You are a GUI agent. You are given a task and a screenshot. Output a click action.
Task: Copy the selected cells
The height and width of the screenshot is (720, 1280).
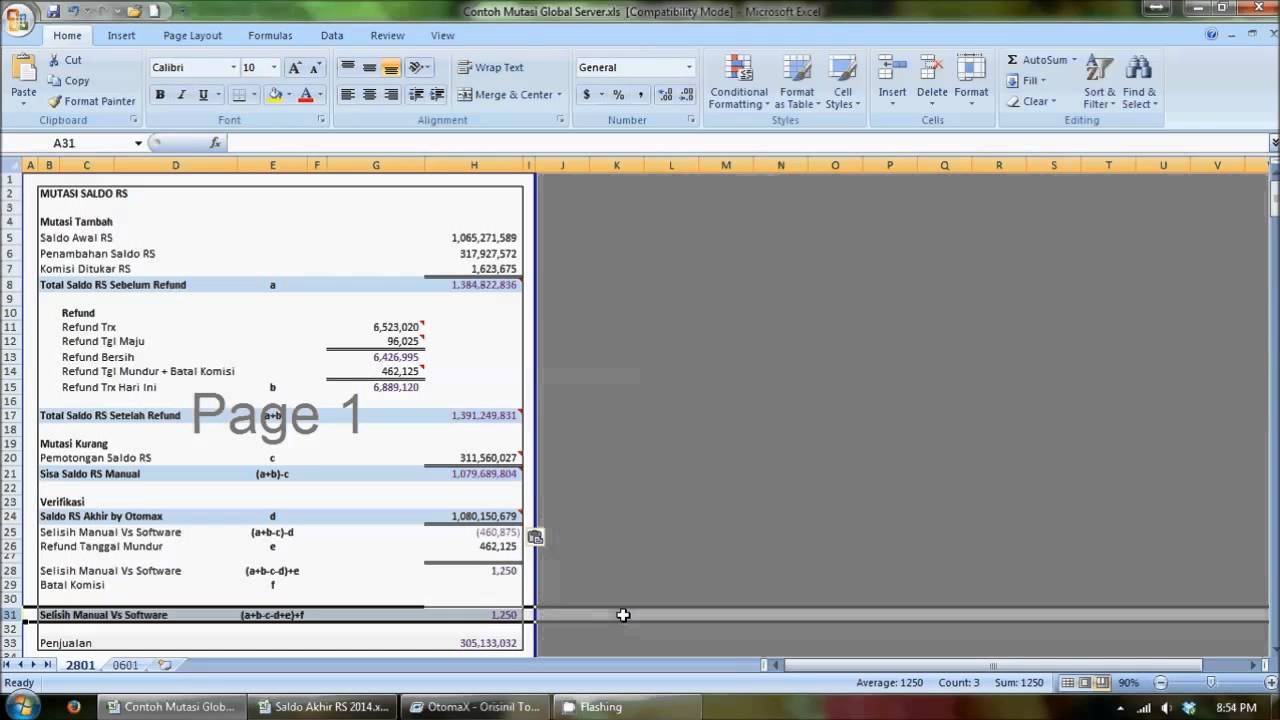(69, 80)
